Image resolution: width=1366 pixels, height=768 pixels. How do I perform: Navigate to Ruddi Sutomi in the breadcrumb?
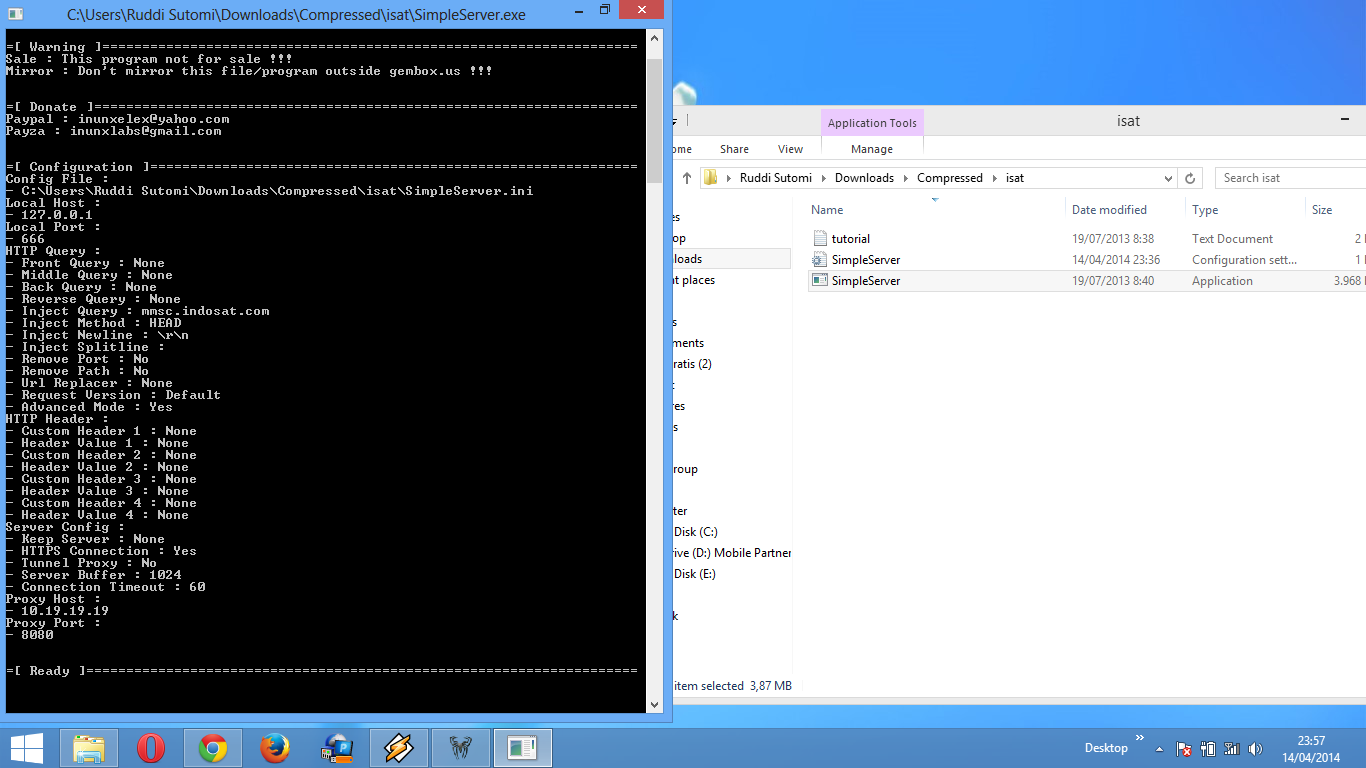click(x=776, y=178)
